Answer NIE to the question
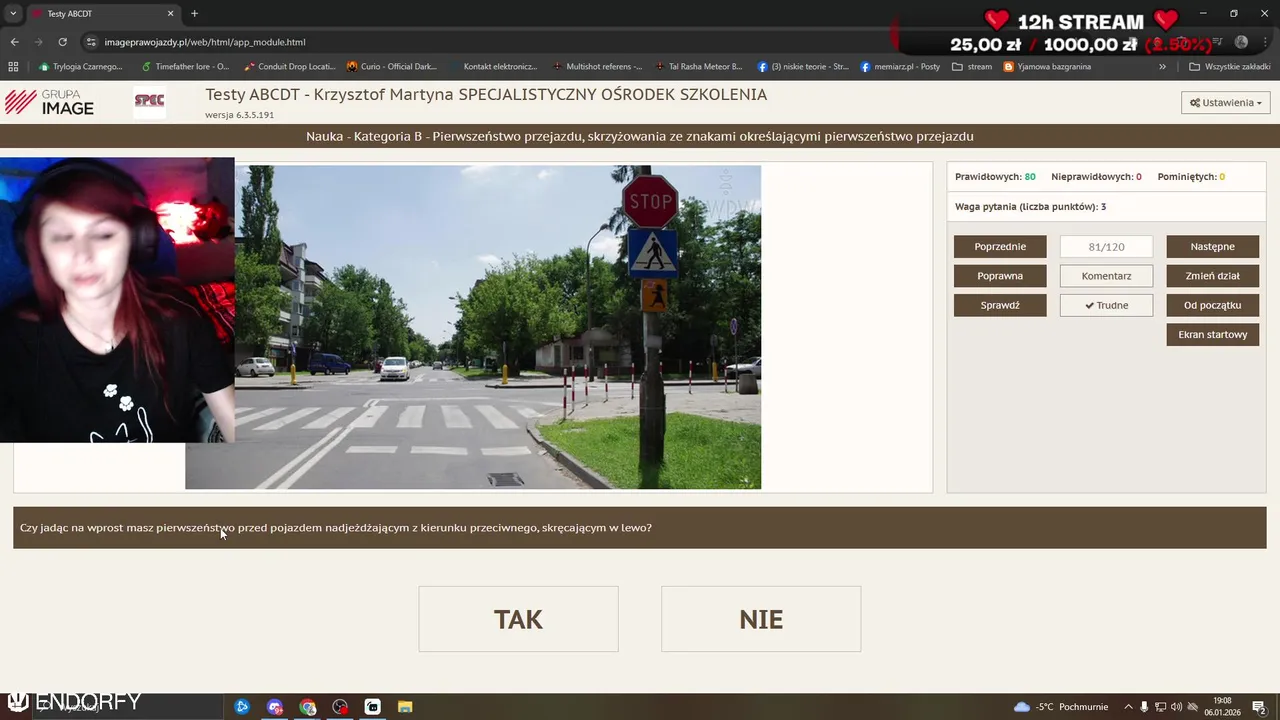The height and width of the screenshot is (720, 1280). tap(761, 619)
